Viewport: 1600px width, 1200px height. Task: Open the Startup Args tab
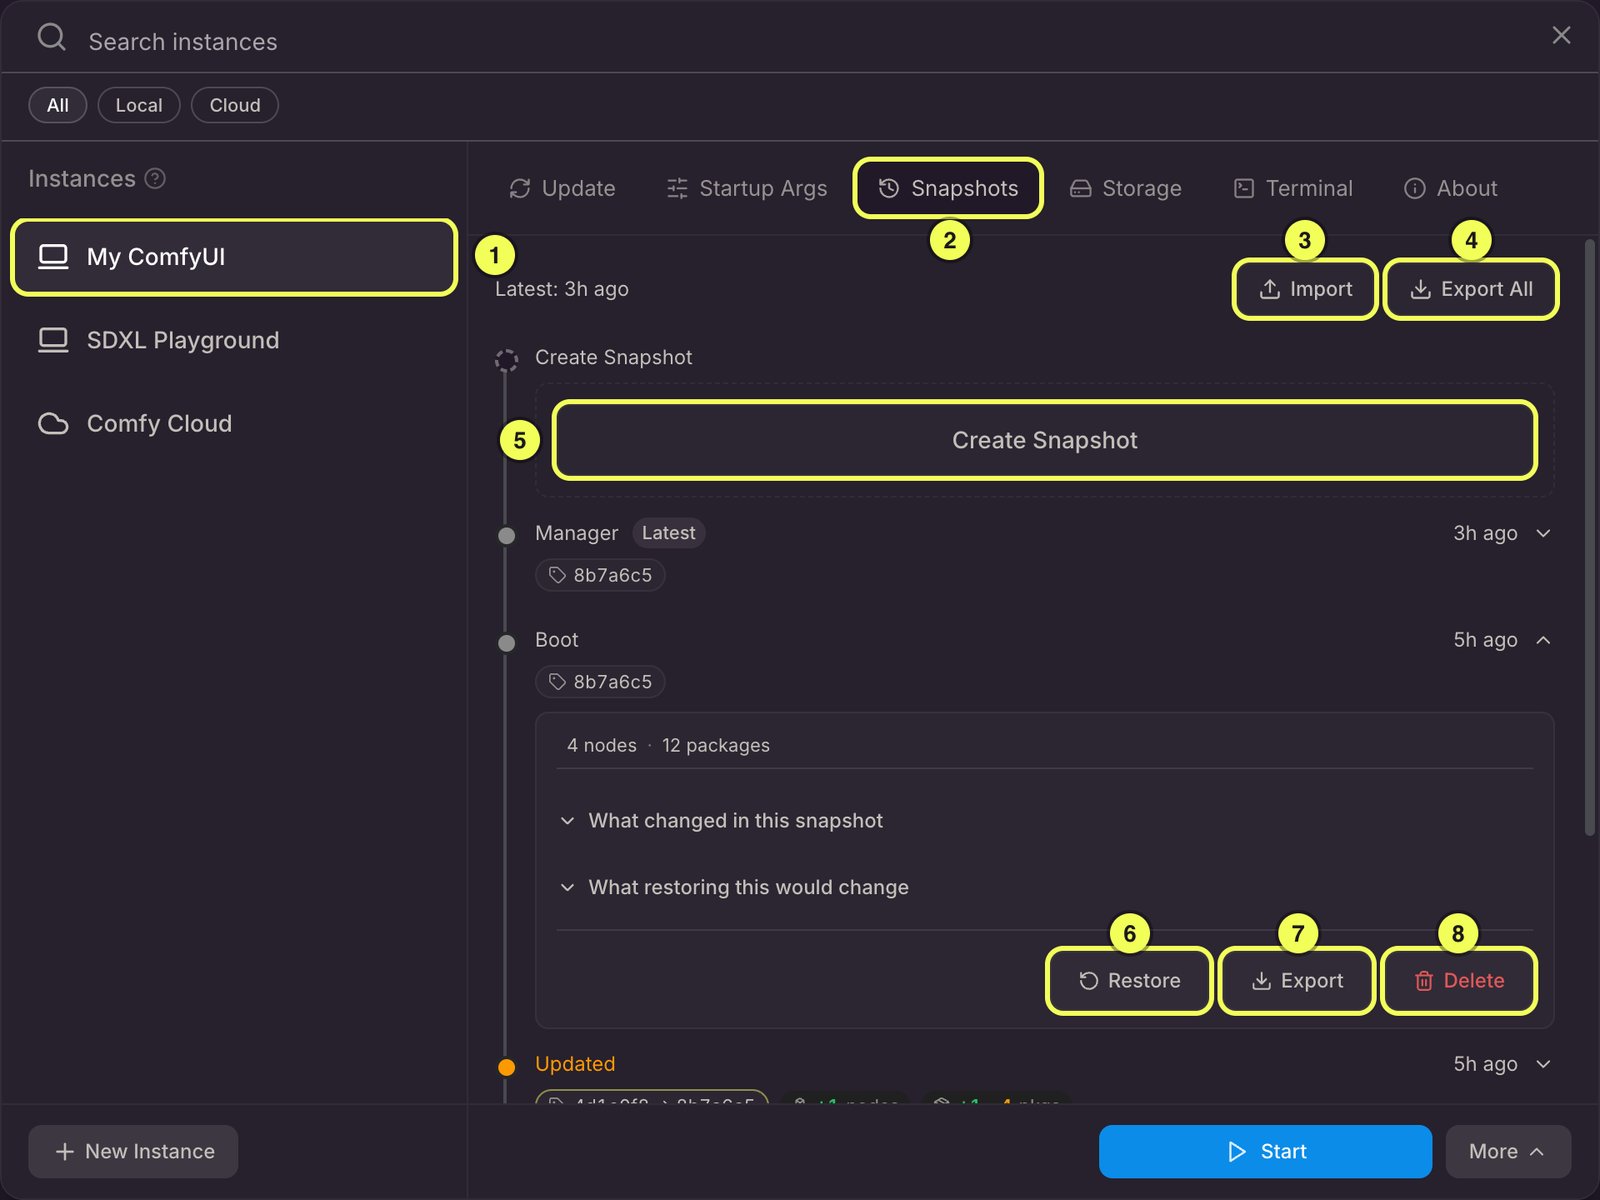(x=747, y=188)
